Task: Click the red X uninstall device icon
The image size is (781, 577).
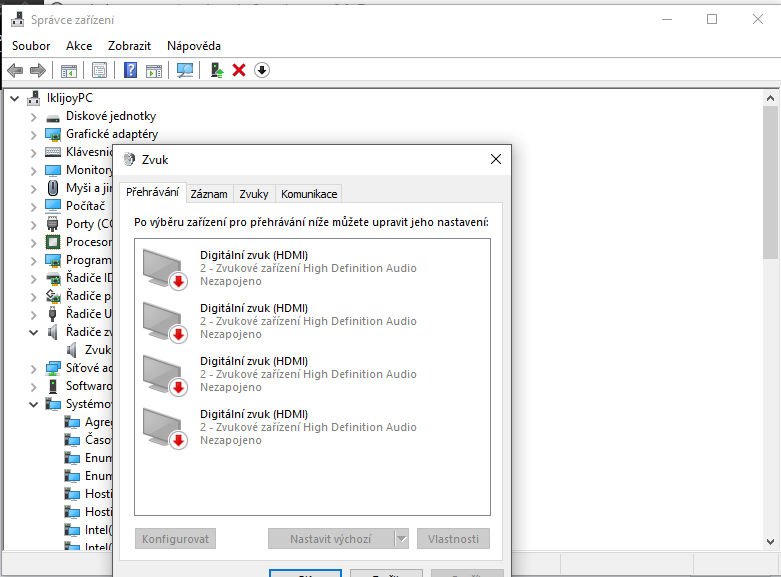Action: tap(239, 70)
